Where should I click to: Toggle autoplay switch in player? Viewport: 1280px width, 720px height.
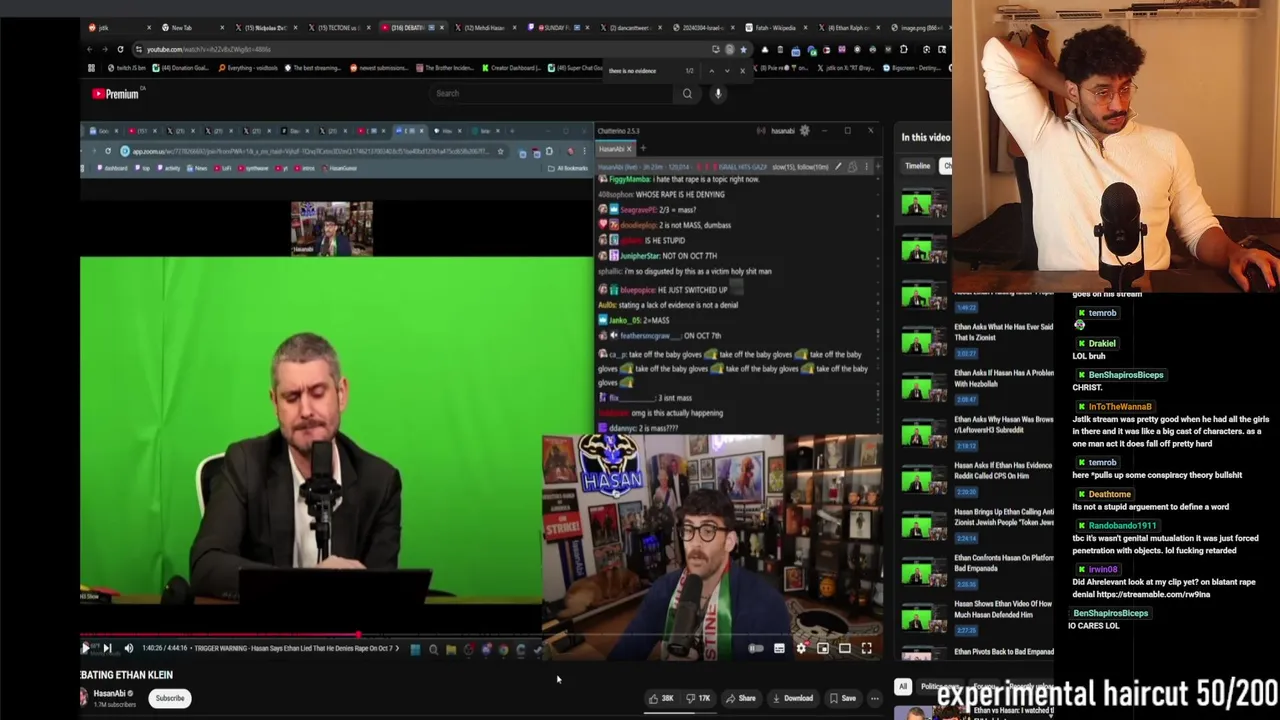(756, 648)
